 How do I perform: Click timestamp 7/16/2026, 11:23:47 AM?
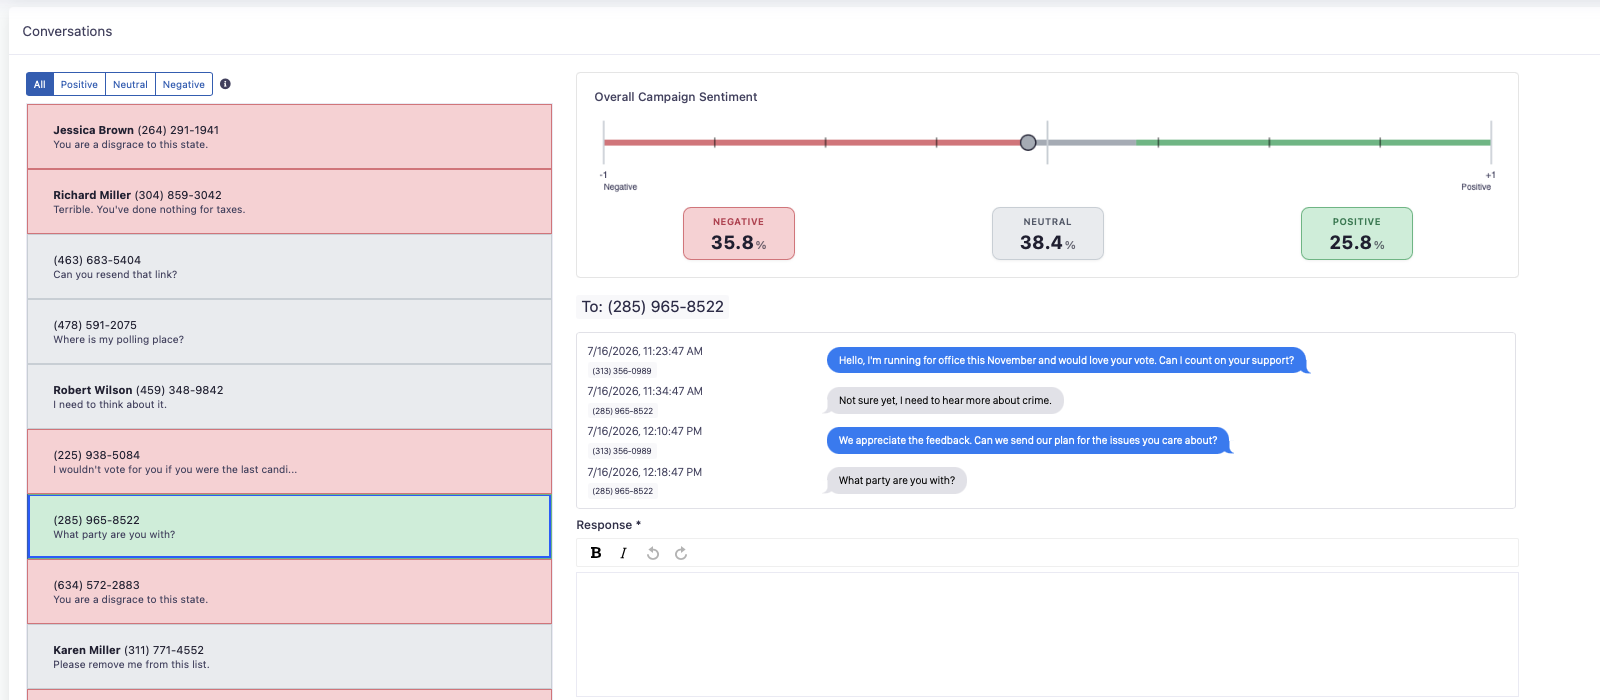(645, 351)
